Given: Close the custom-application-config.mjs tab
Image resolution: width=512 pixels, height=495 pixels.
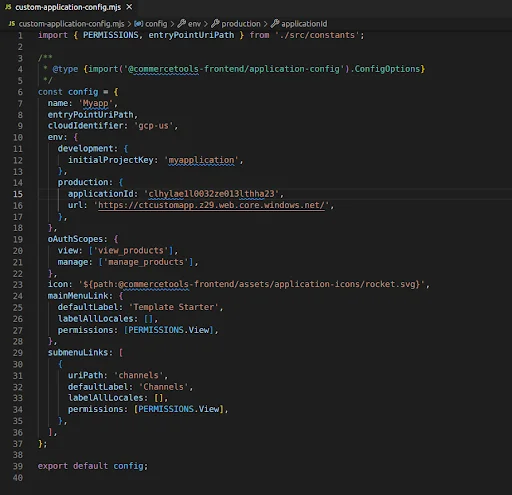Looking at the screenshot, I should [x=129, y=7].
